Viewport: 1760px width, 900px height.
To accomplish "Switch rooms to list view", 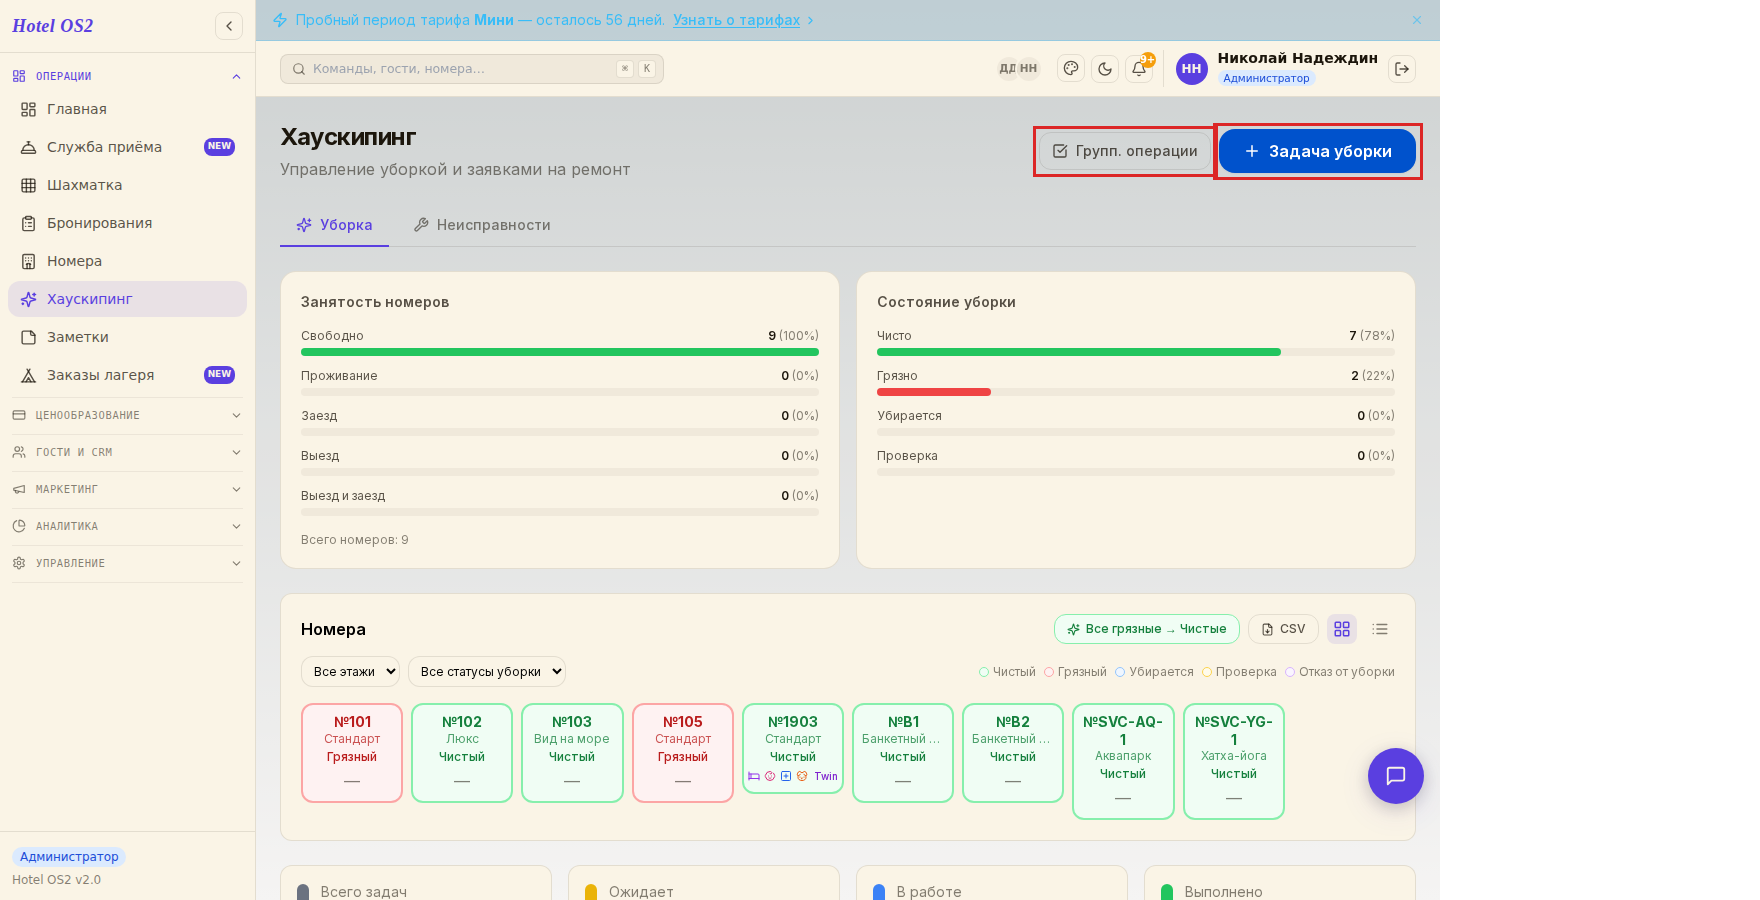I will (x=1380, y=629).
